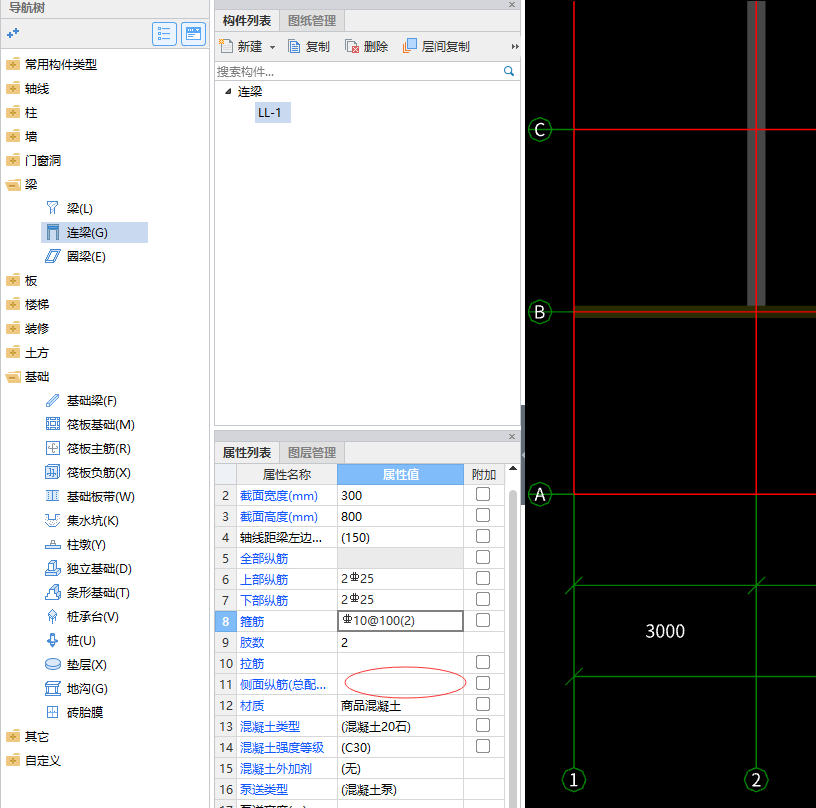The height and width of the screenshot is (808, 816).
Task: Collapse the 连梁 group in component list
Action: tap(228, 91)
